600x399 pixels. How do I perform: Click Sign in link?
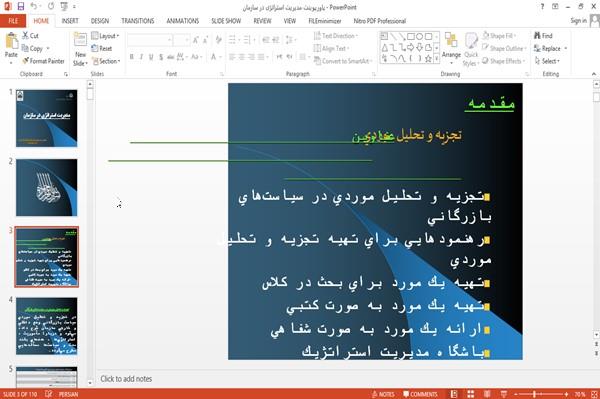[578, 21]
